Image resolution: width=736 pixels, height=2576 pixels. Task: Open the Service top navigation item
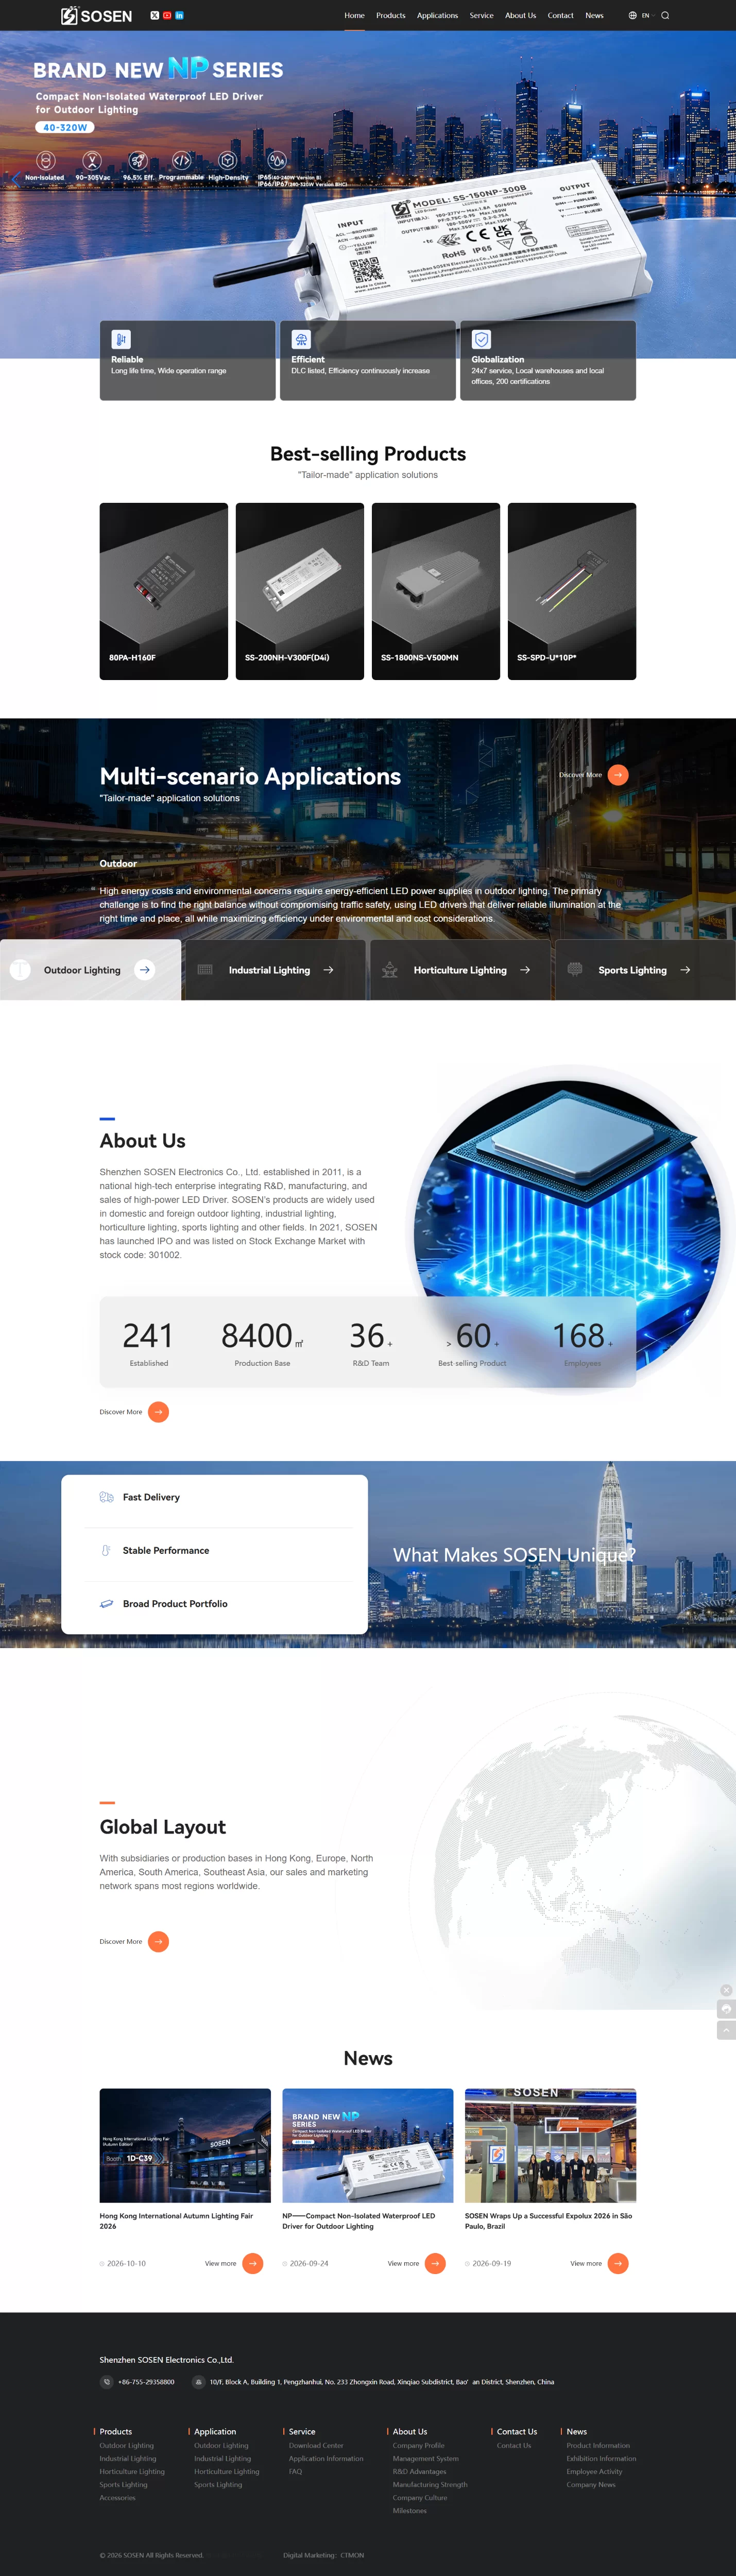click(x=481, y=16)
